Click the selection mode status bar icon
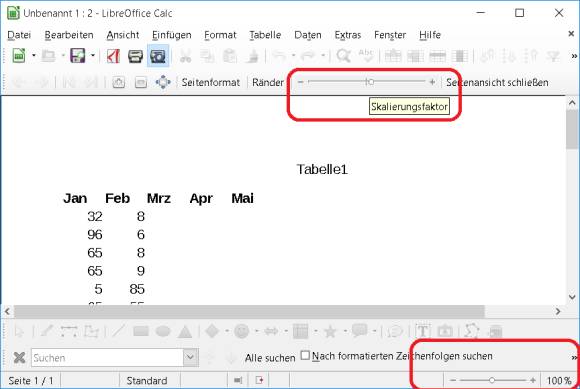The width and height of the screenshot is (580, 389). click(238, 380)
